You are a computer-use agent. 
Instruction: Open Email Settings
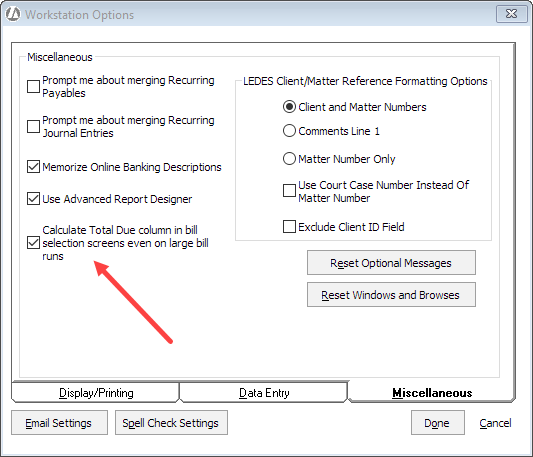(x=59, y=423)
